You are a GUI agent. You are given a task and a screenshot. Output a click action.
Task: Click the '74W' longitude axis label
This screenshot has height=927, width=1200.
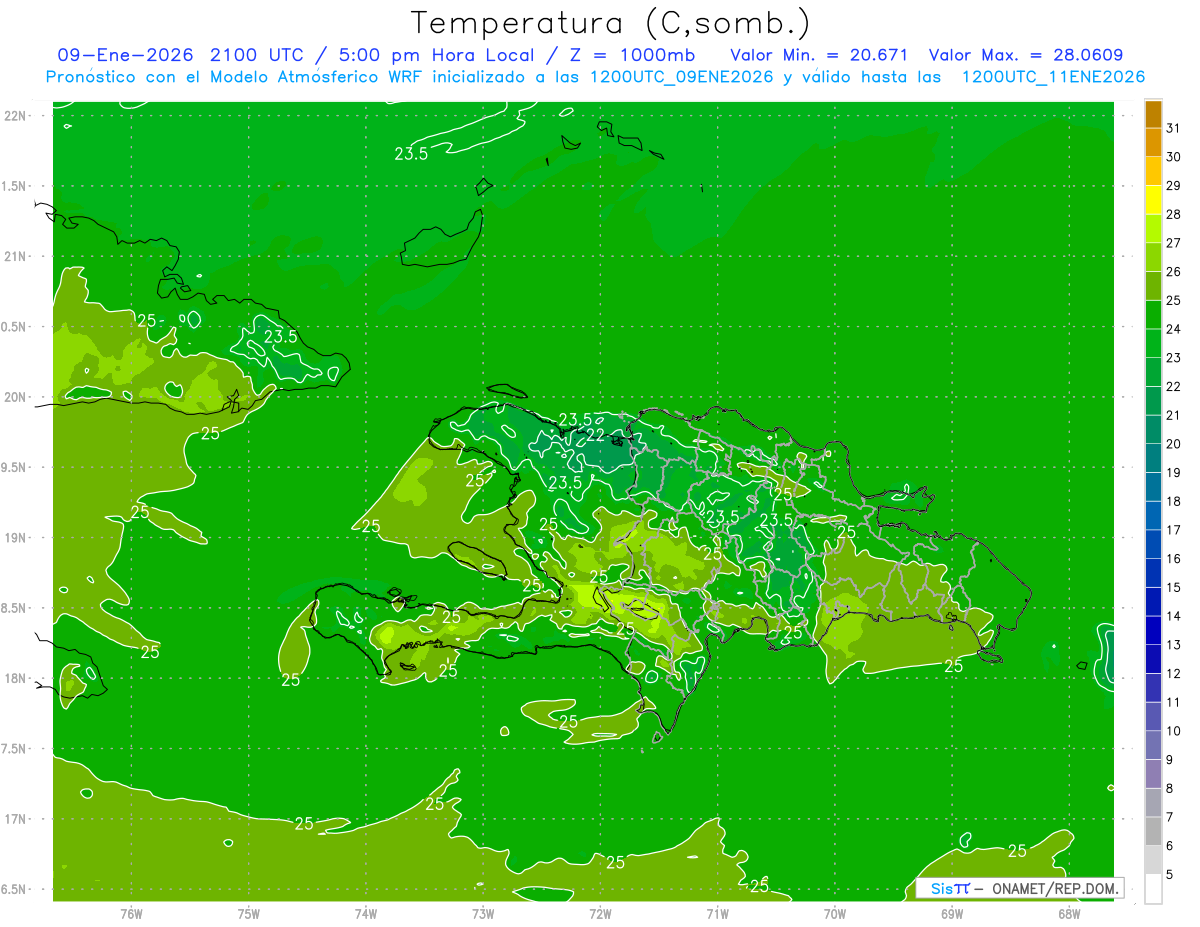pos(366,914)
